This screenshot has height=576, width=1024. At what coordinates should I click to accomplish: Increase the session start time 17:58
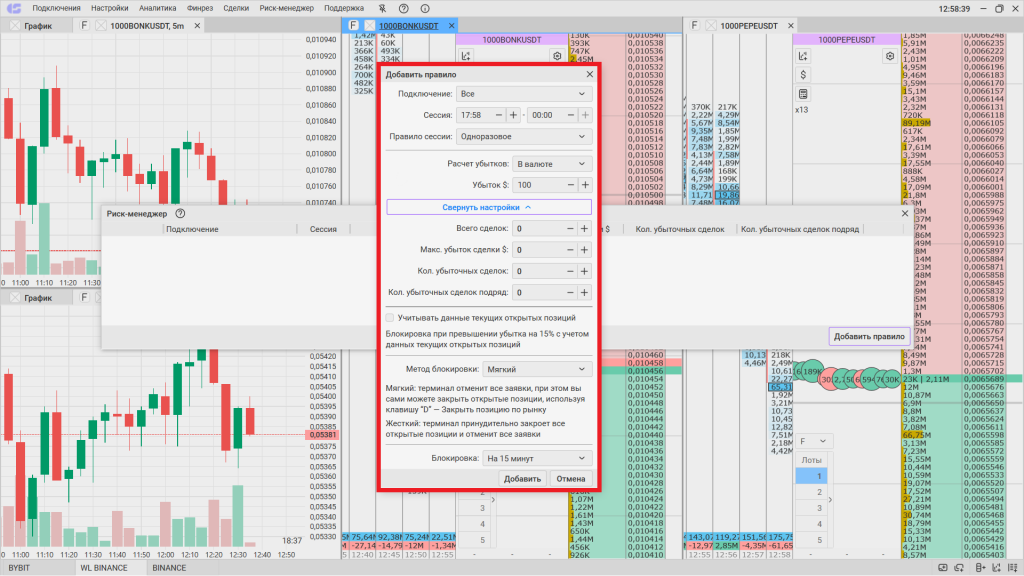pyautogui.click(x=513, y=115)
